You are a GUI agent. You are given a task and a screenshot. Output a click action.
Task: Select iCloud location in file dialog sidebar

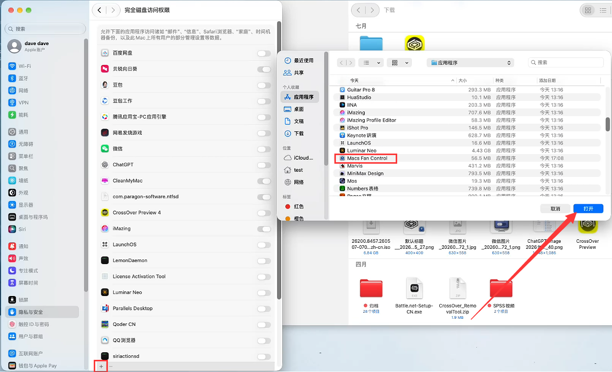tap(299, 158)
